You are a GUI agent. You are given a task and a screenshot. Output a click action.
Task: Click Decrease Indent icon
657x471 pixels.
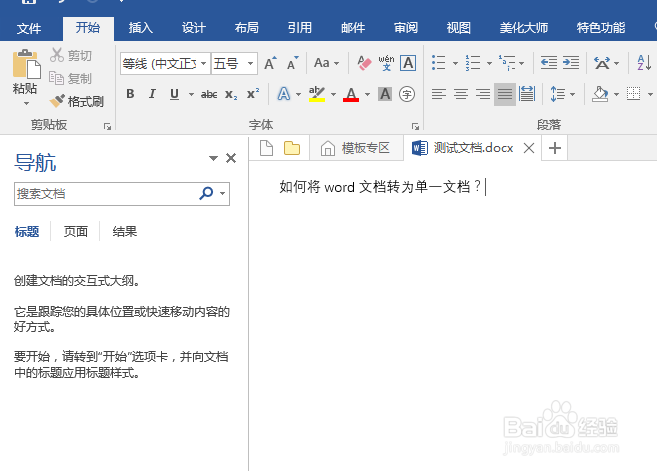click(548, 63)
